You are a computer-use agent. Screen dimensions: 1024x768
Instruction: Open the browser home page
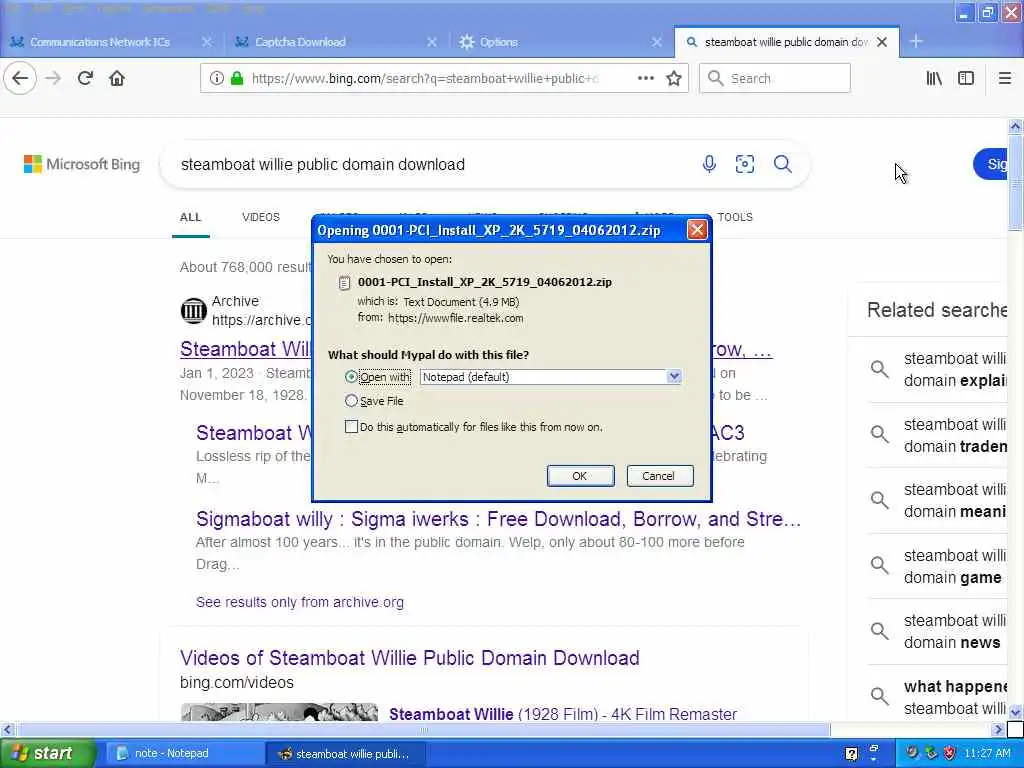117,78
